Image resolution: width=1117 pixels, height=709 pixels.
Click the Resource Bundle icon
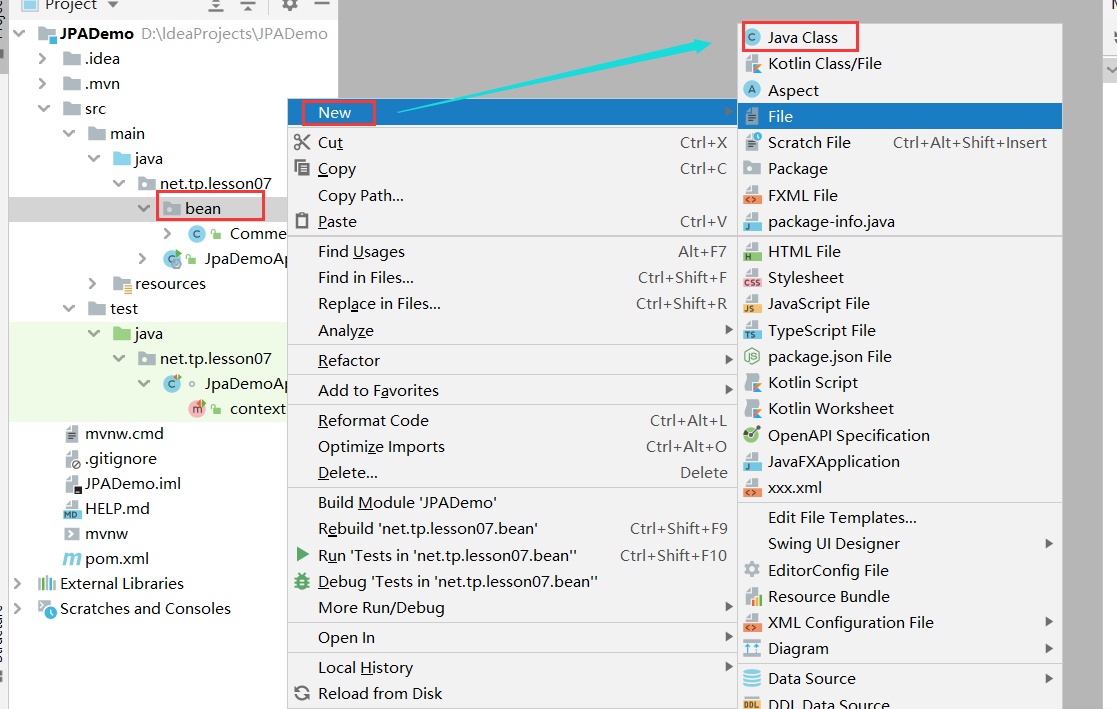pos(752,596)
